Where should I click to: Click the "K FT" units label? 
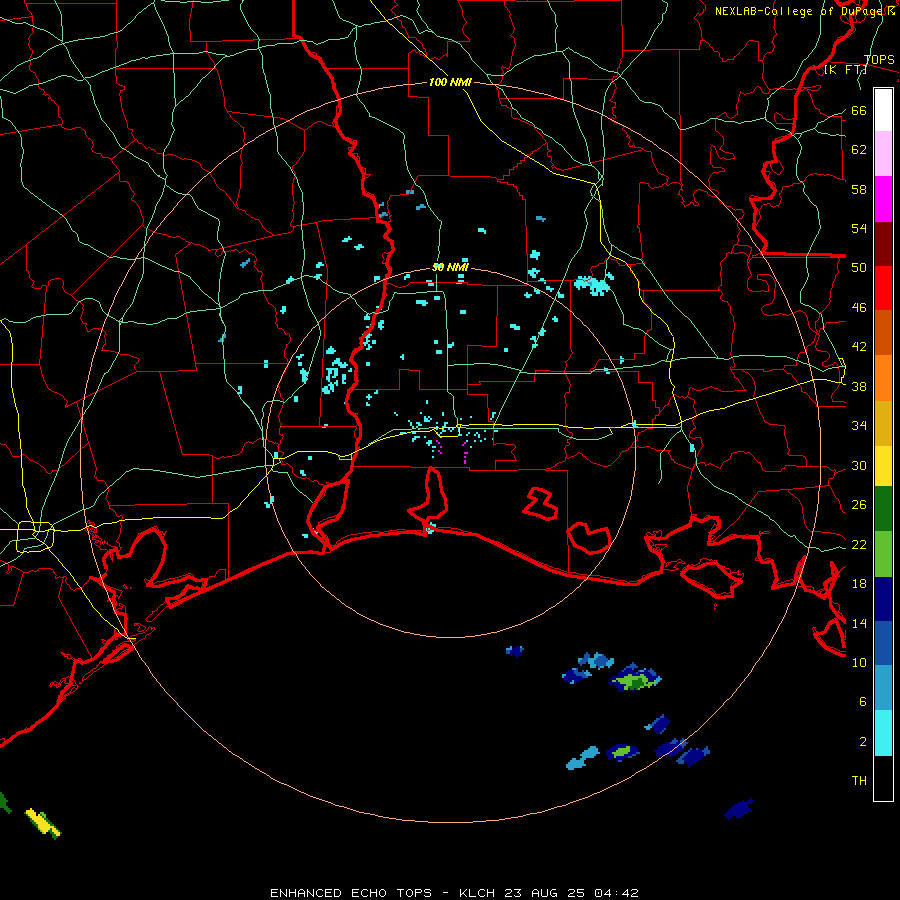tap(845, 70)
